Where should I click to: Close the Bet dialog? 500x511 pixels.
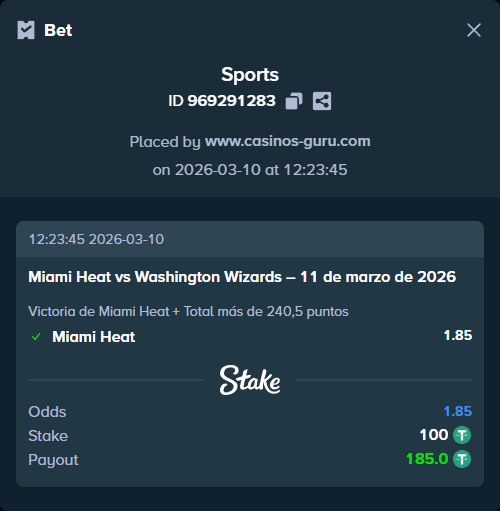point(474,30)
